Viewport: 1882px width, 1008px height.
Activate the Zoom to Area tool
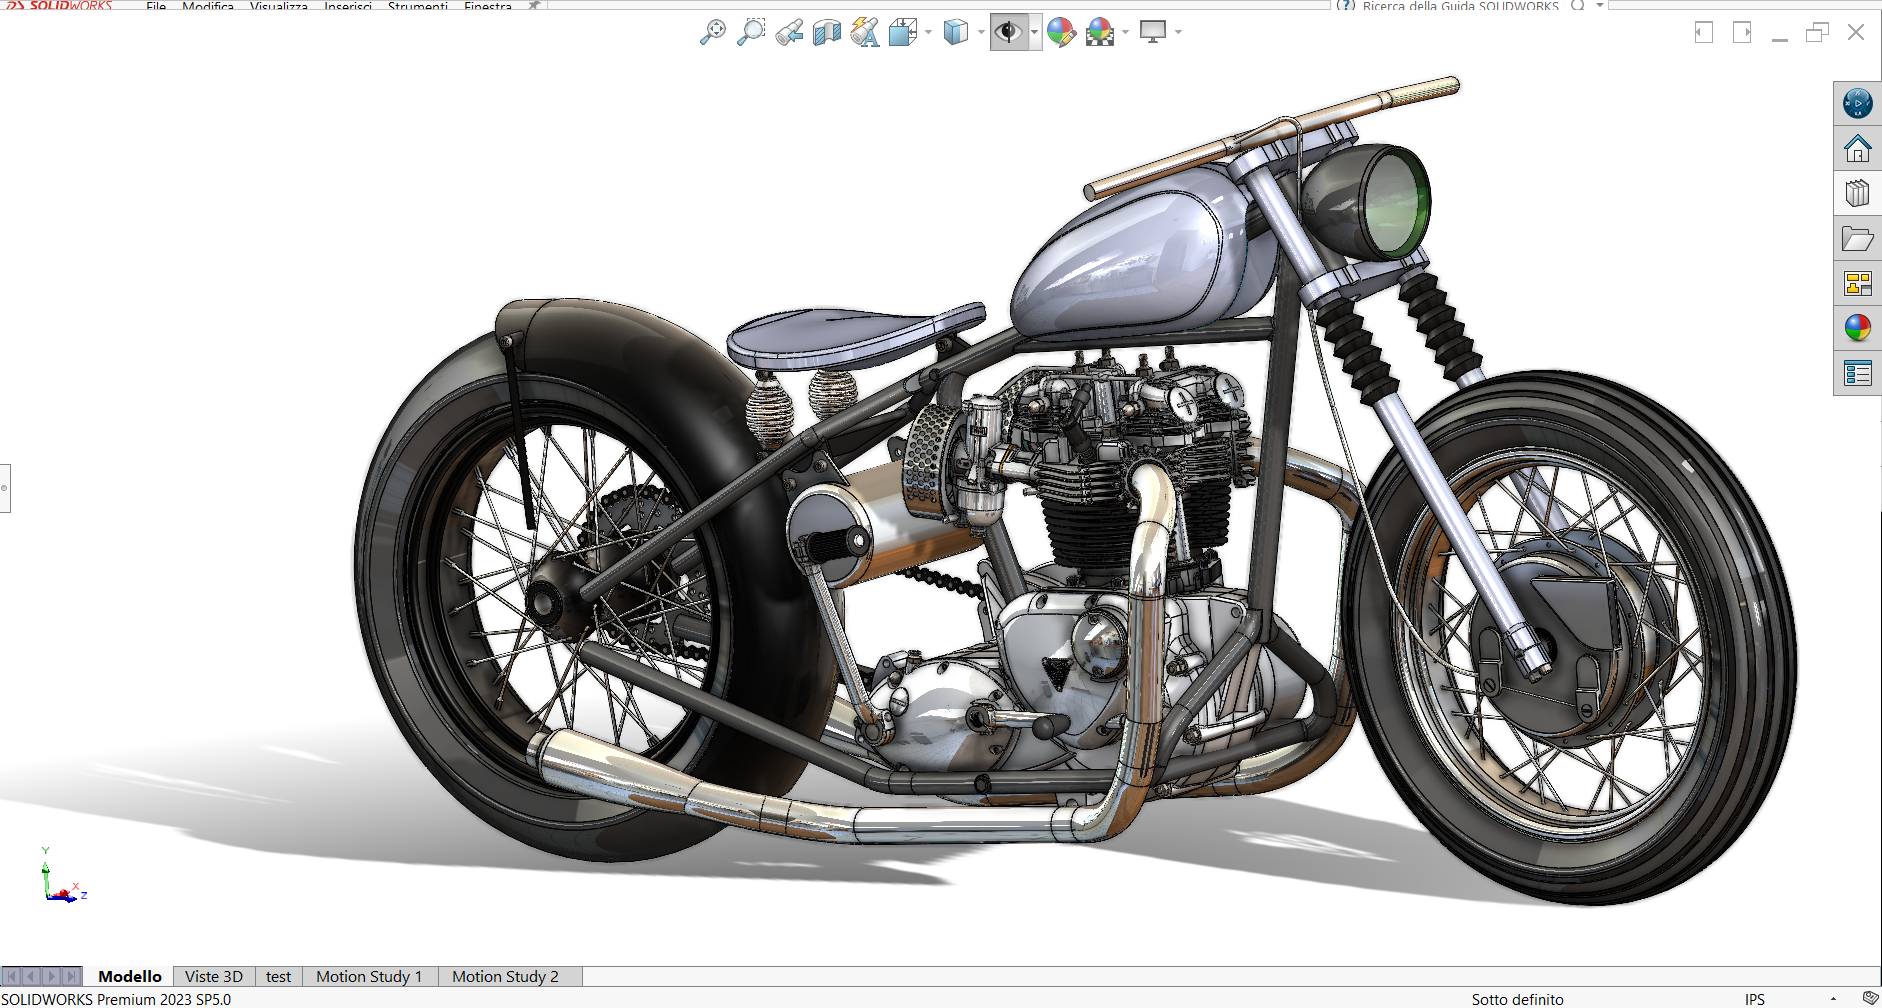[751, 32]
